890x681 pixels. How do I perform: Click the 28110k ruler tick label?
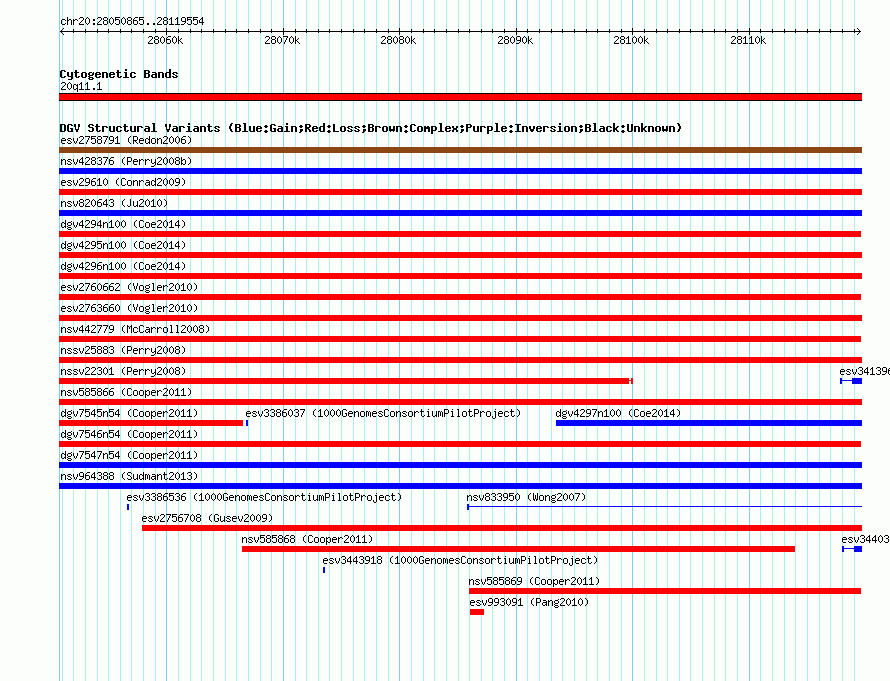(748, 40)
